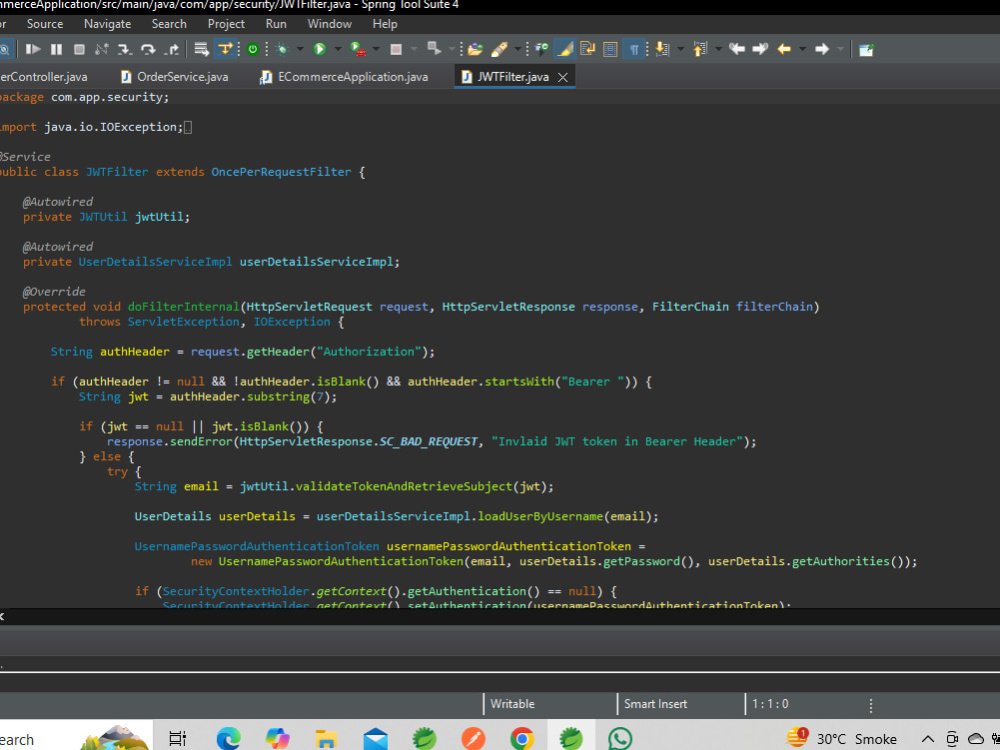
Task: Switch to the ECommerceApplication.java tab
Action: [x=345, y=77]
